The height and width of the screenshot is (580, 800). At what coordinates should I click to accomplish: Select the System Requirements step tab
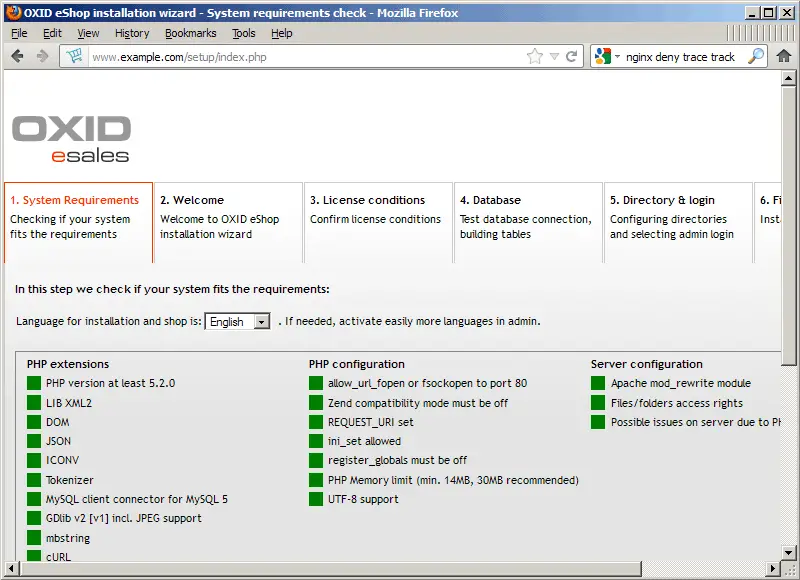pos(79,222)
